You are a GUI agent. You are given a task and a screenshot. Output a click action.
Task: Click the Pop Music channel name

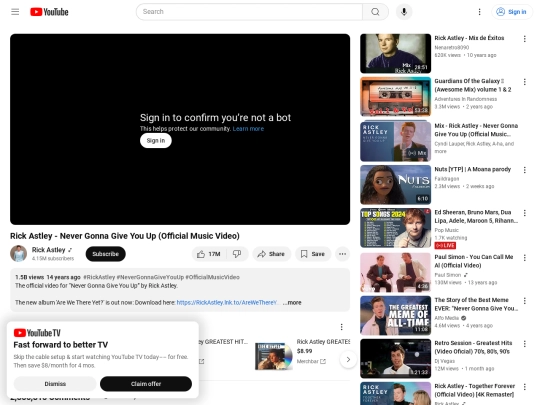coord(446,230)
